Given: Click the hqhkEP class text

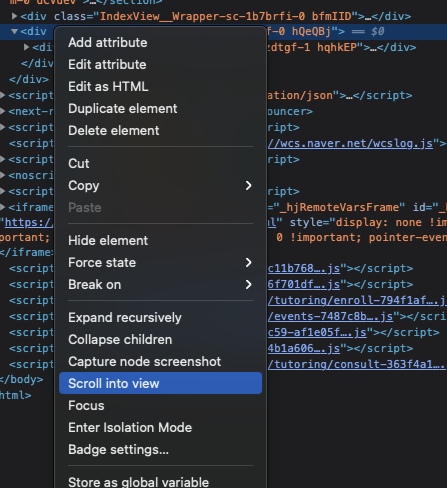Looking at the screenshot, I should click(337, 48).
